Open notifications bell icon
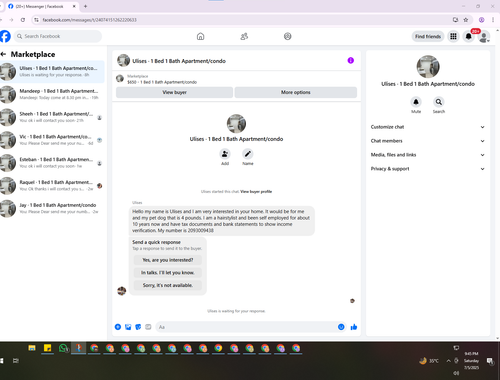This screenshot has height=380, width=500. pyautogui.click(x=468, y=36)
